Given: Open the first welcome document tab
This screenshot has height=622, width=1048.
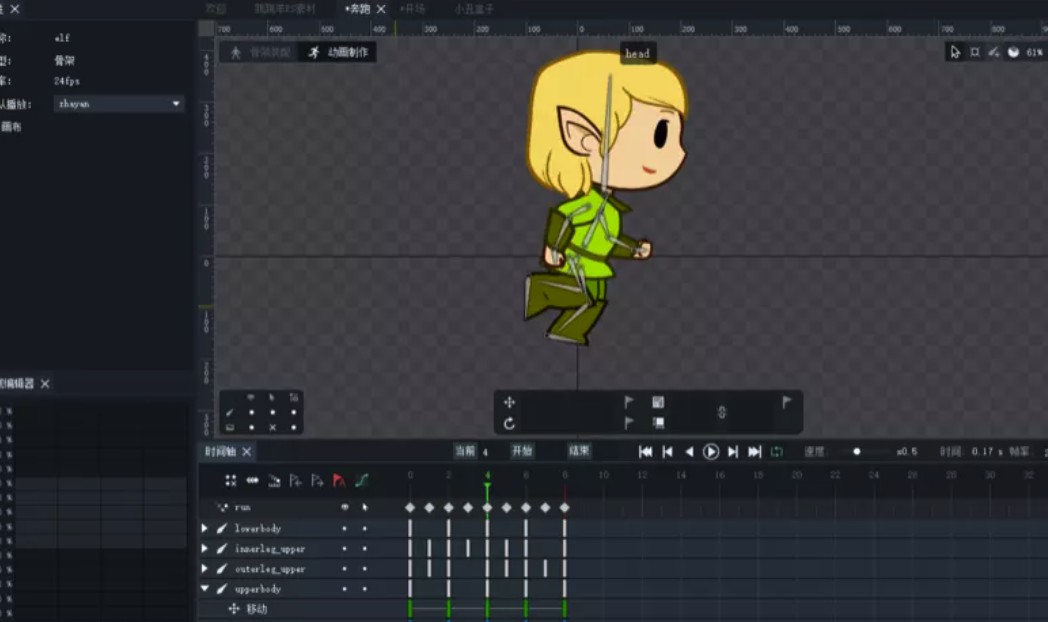Looking at the screenshot, I should (x=216, y=9).
